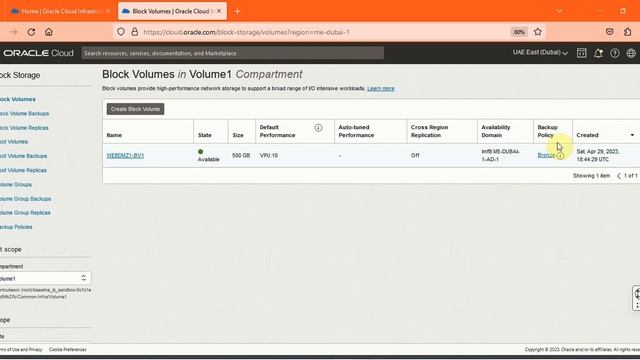This screenshot has width=640, height=360.
Task: Click the Available state cell
Action: coord(209,156)
